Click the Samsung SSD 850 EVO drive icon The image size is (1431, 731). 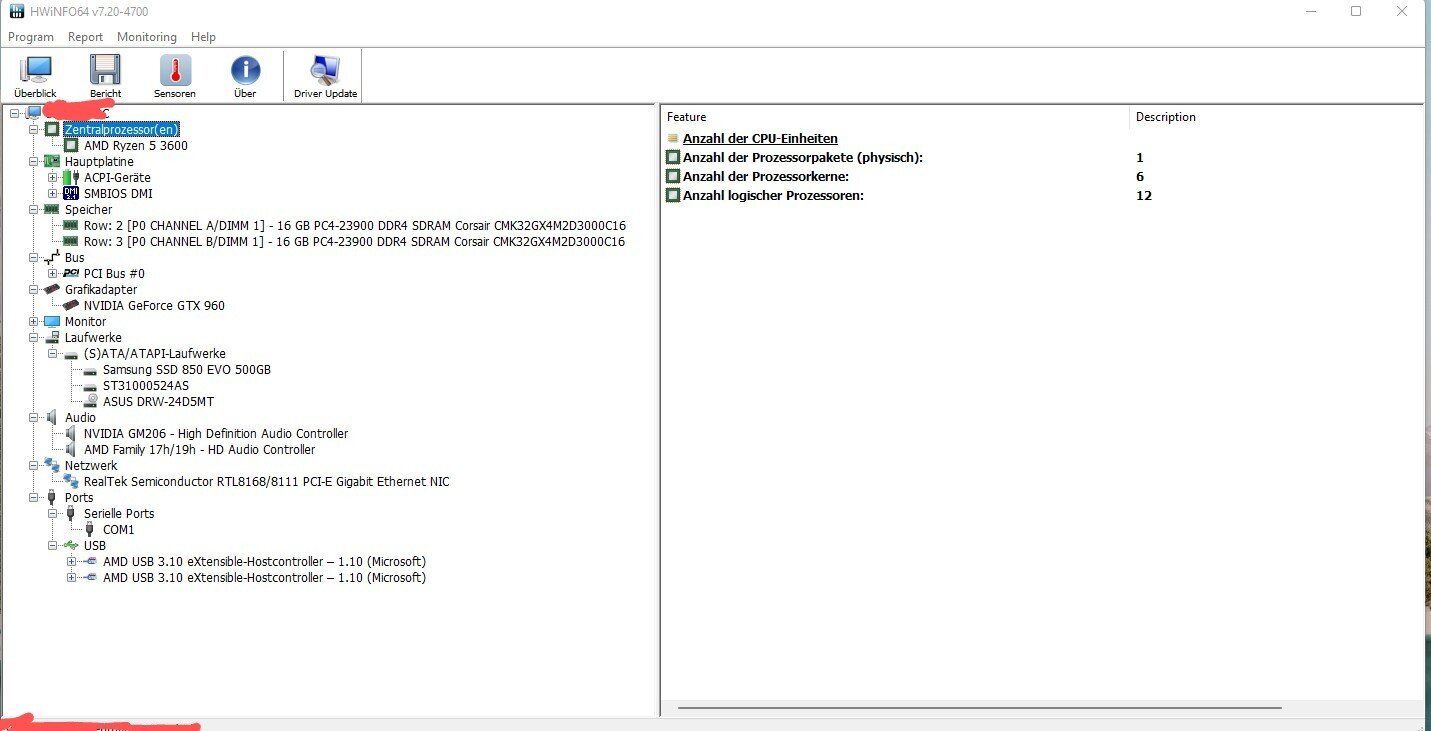click(x=90, y=370)
